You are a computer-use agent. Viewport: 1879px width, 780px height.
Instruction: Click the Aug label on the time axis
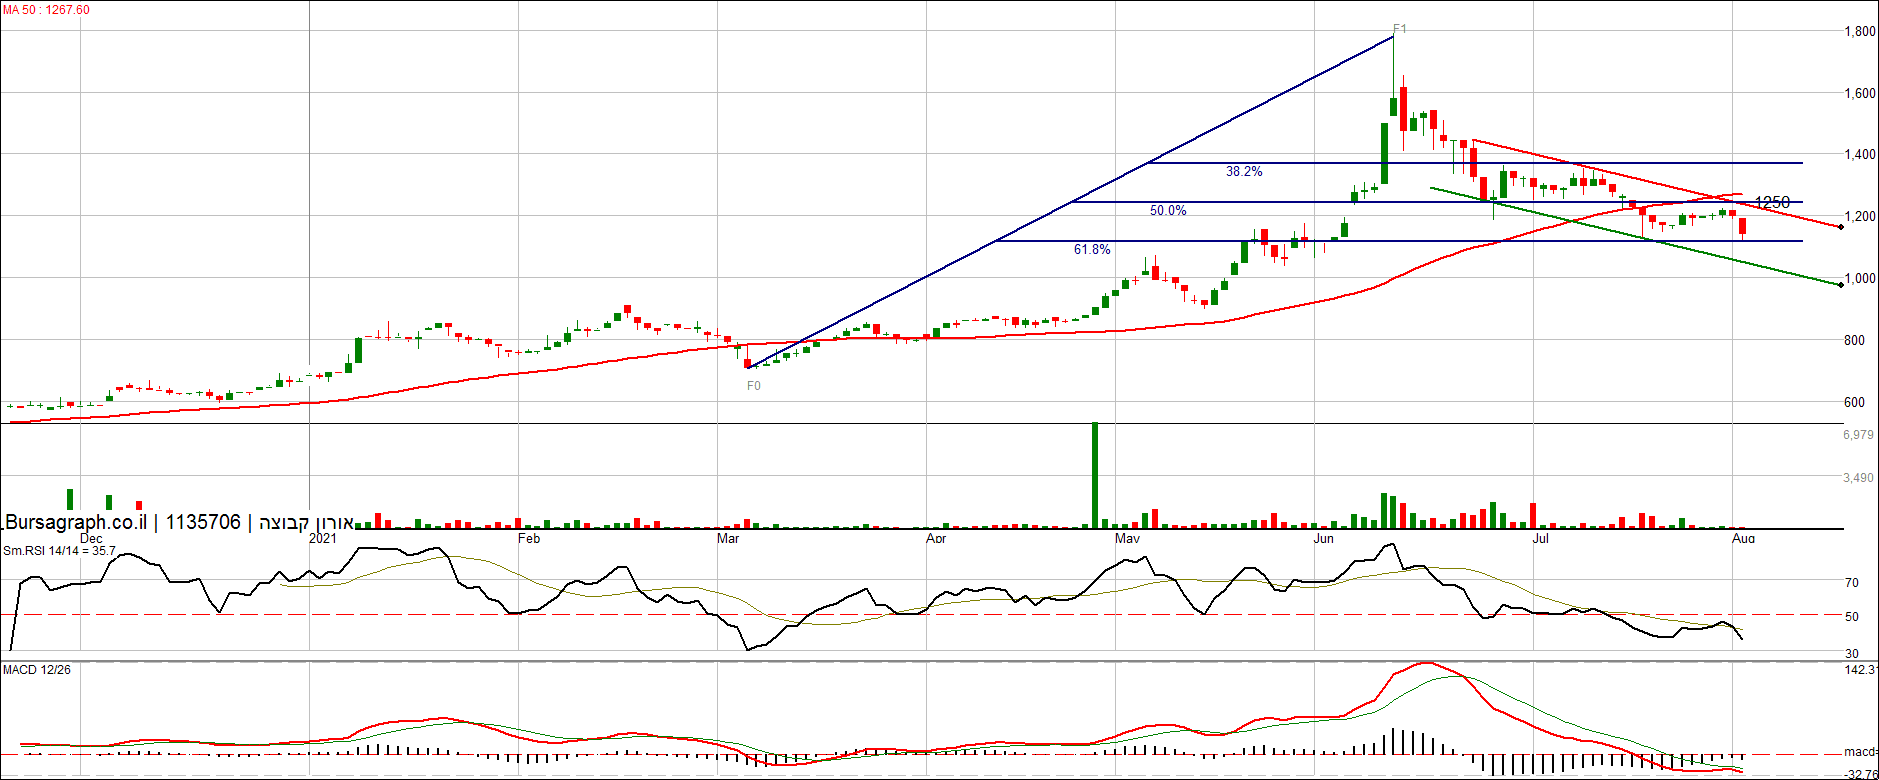(x=1743, y=539)
